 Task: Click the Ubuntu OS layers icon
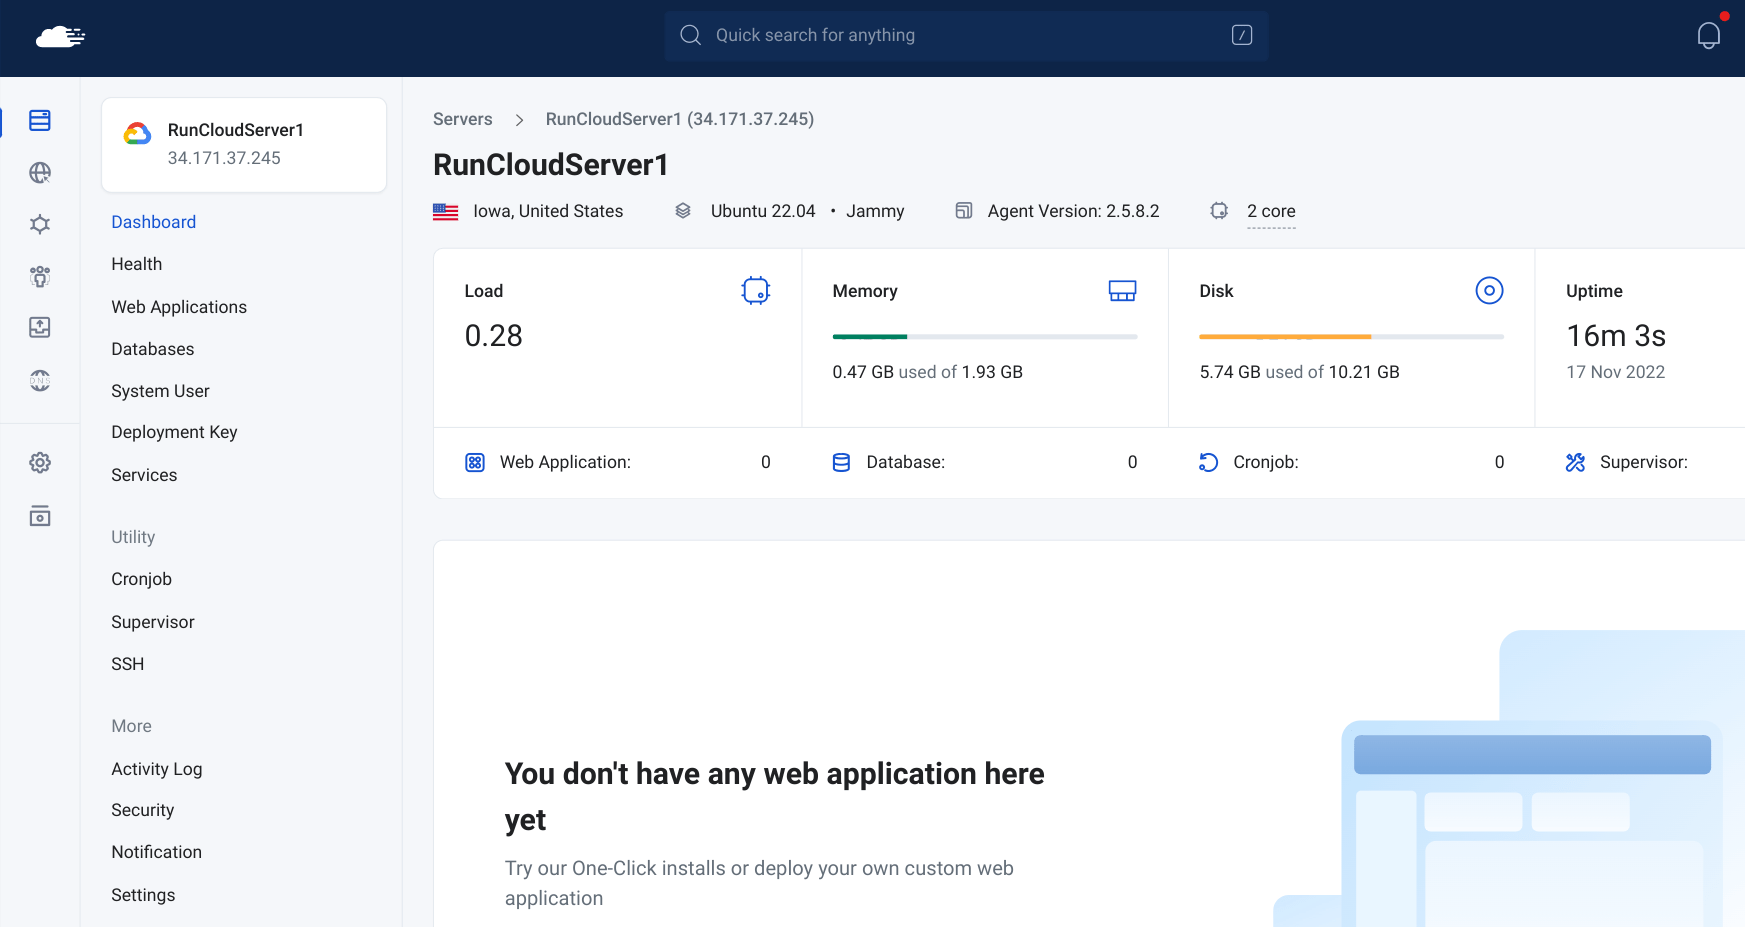[683, 211]
